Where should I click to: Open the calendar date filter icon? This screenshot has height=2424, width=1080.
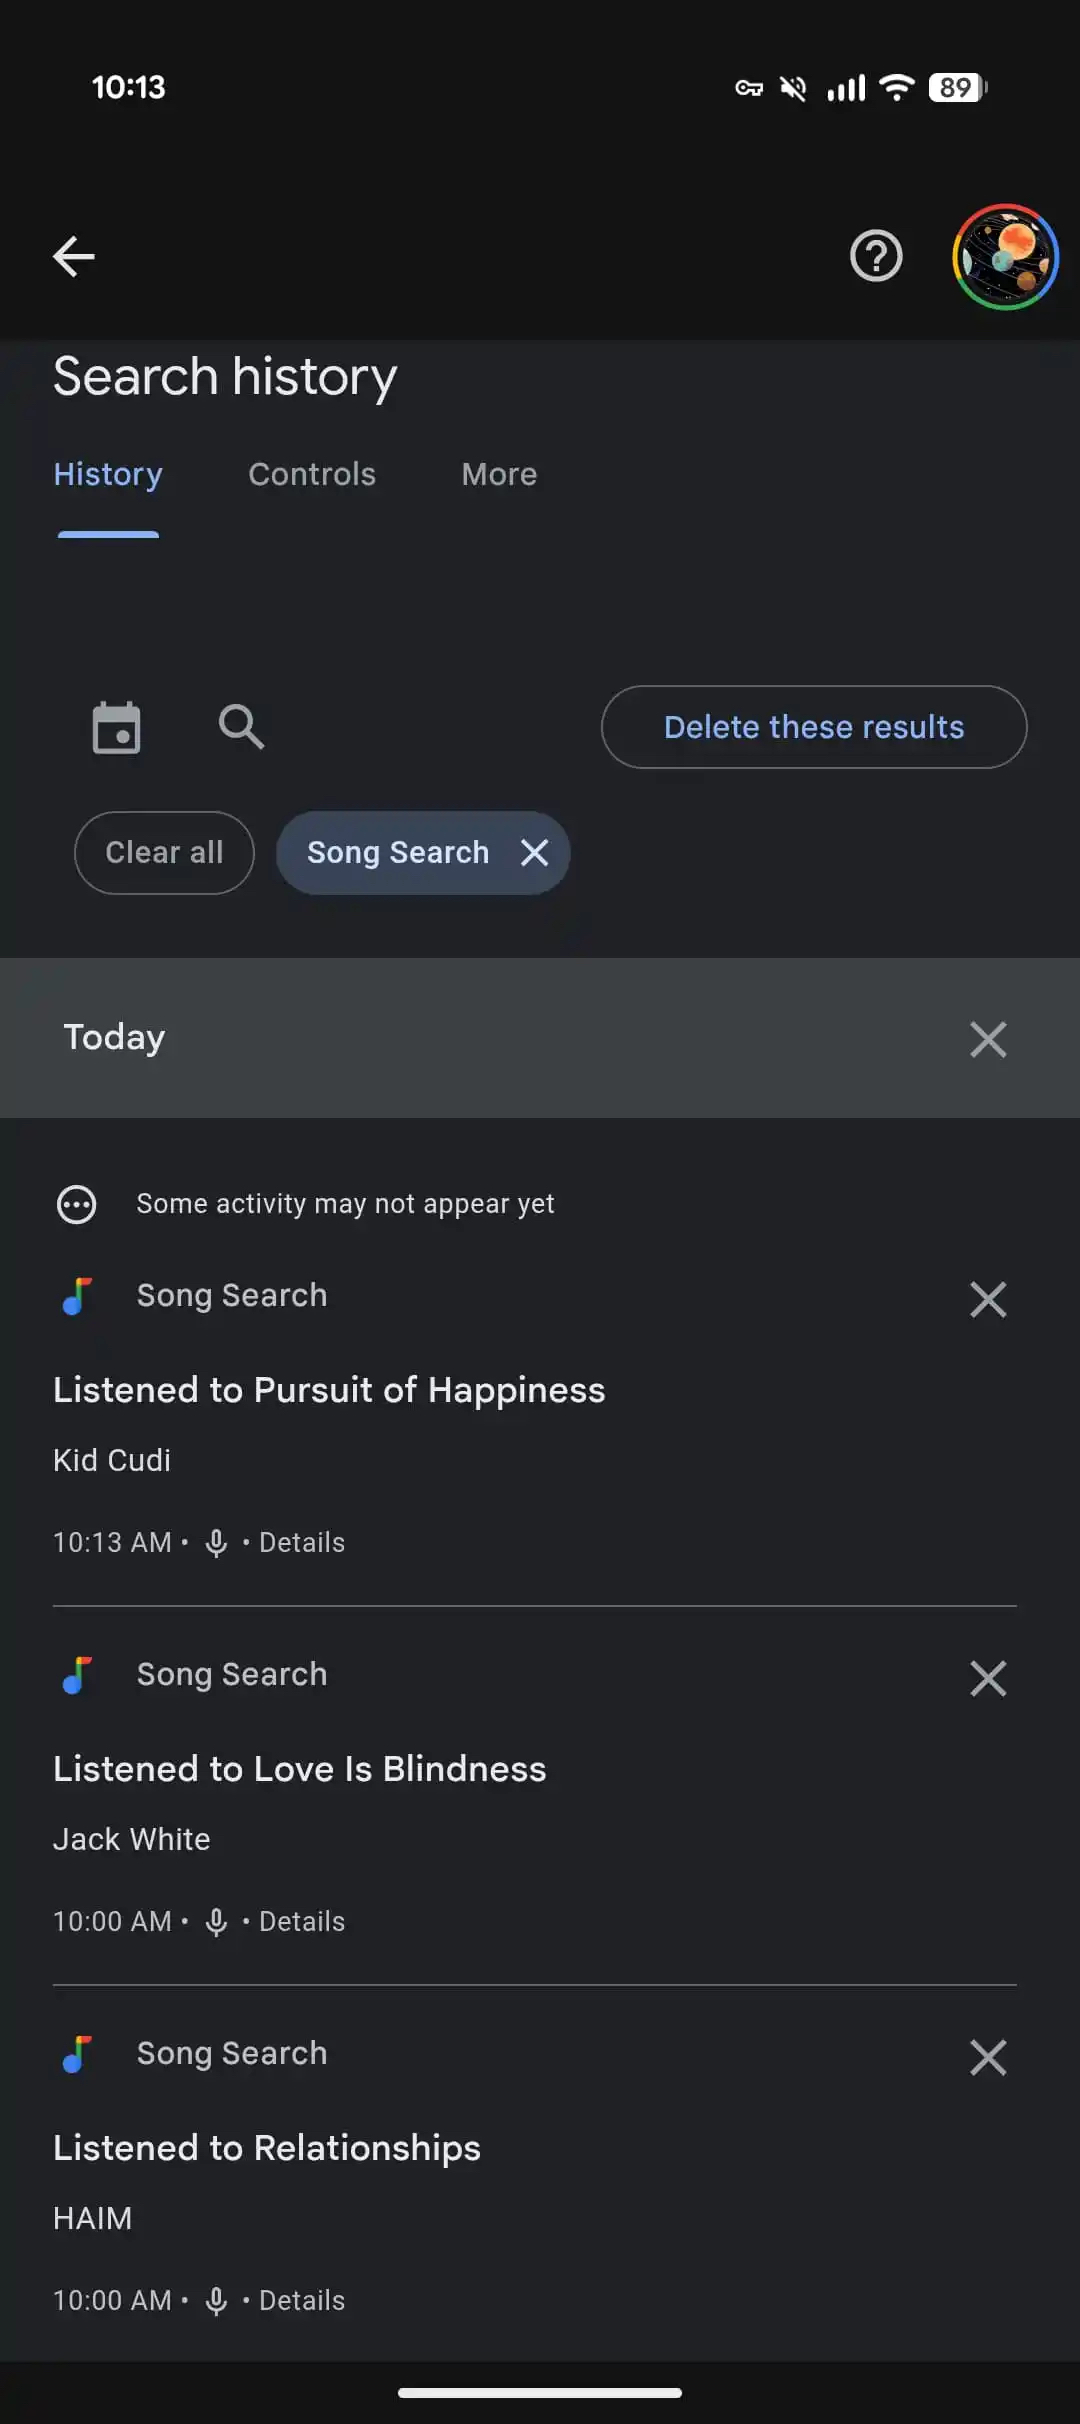[x=116, y=727]
